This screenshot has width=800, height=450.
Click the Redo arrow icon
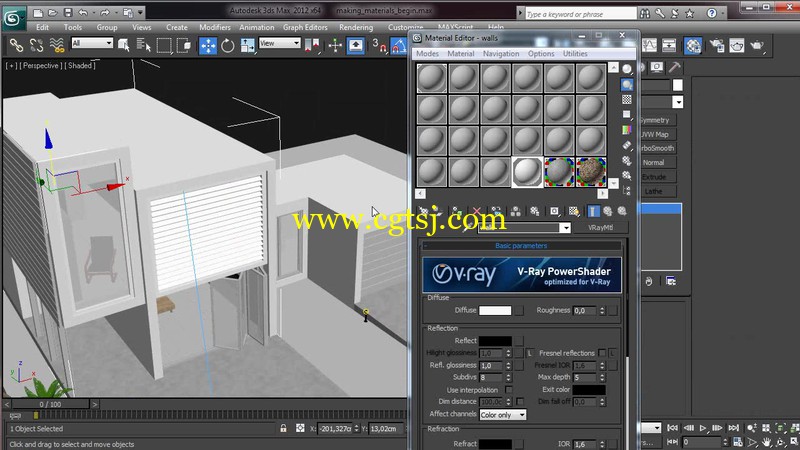(105, 12)
